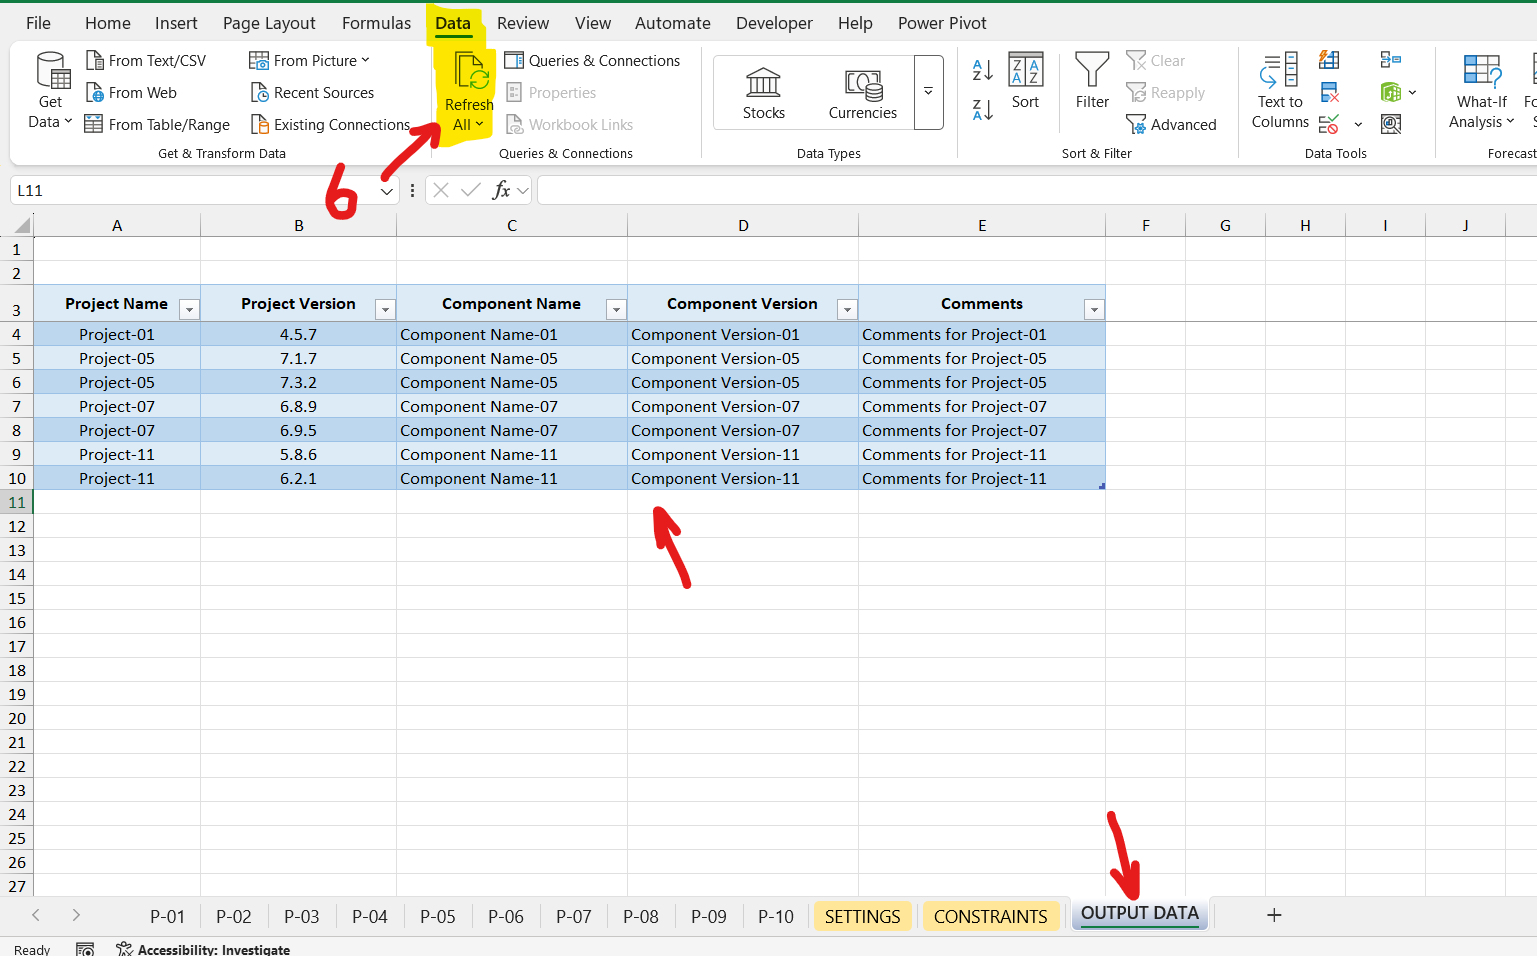Open the File tab
This screenshot has height=956, width=1537.
(38, 23)
